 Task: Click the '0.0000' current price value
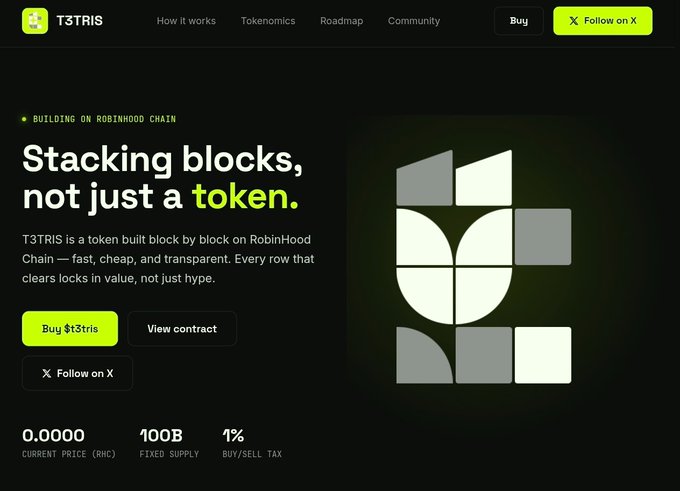pyautogui.click(x=53, y=435)
